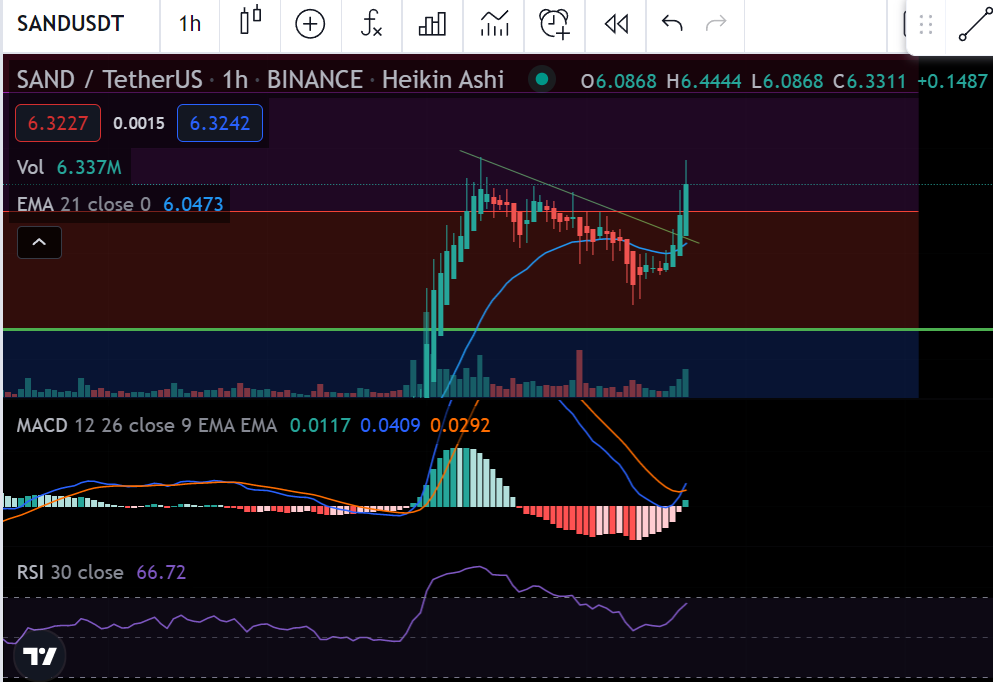Open the financials bar chart icon
993x682 pixels.
click(432, 24)
